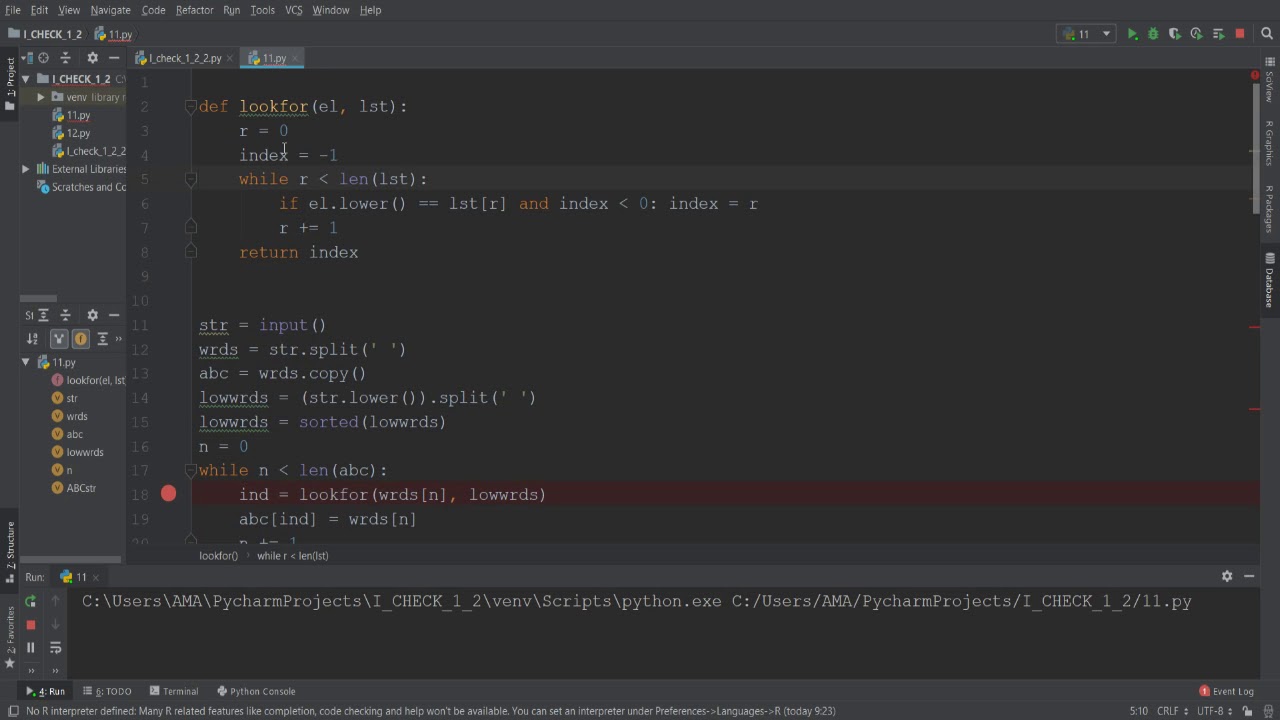The height and width of the screenshot is (720, 1280).
Task: Collapse the I_CHECK_1_2 project folder
Action: click(x=27, y=79)
